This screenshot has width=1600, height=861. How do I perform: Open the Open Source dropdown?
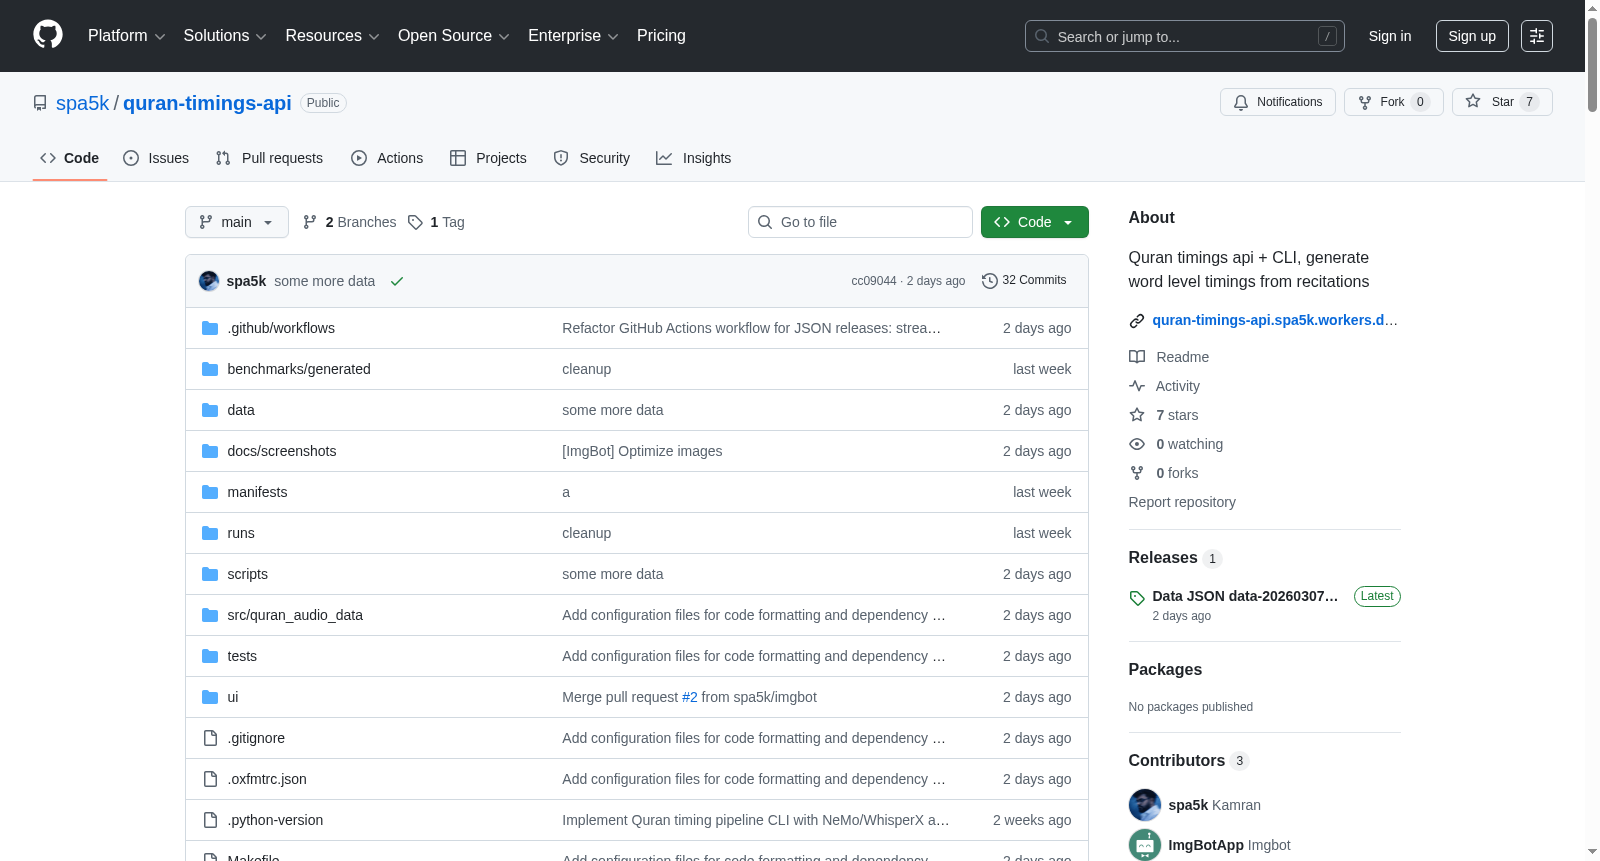point(454,36)
